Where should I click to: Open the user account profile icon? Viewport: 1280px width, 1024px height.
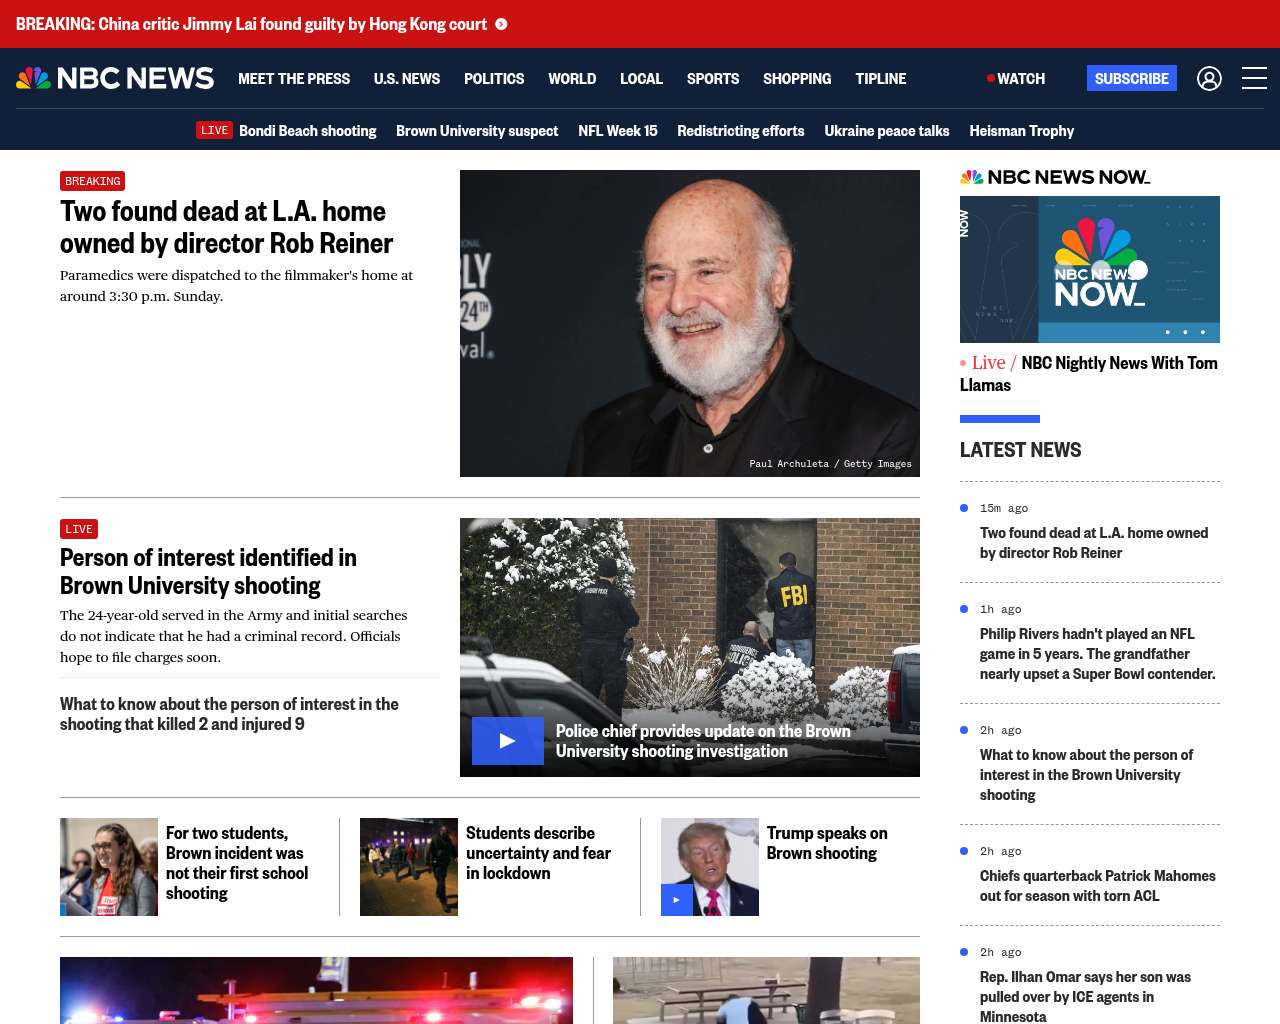coord(1209,78)
